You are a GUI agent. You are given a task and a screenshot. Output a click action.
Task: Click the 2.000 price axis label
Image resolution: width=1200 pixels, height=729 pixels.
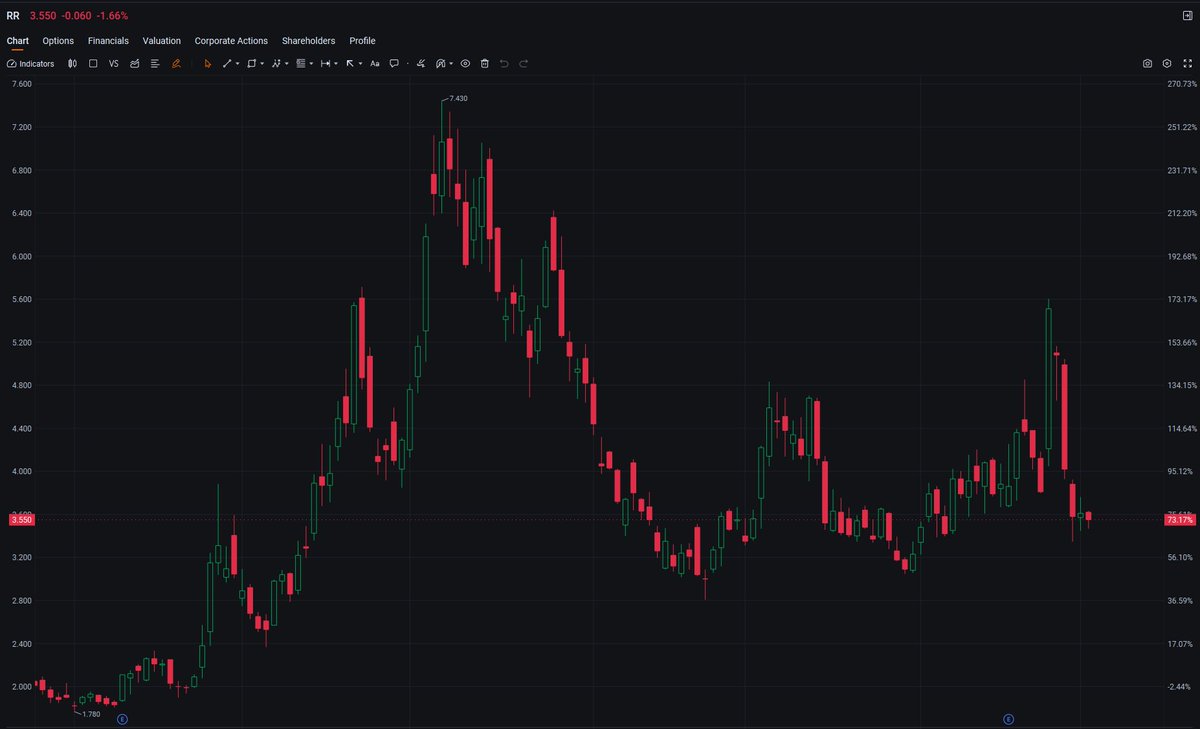pyautogui.click(x=22, y=686)
